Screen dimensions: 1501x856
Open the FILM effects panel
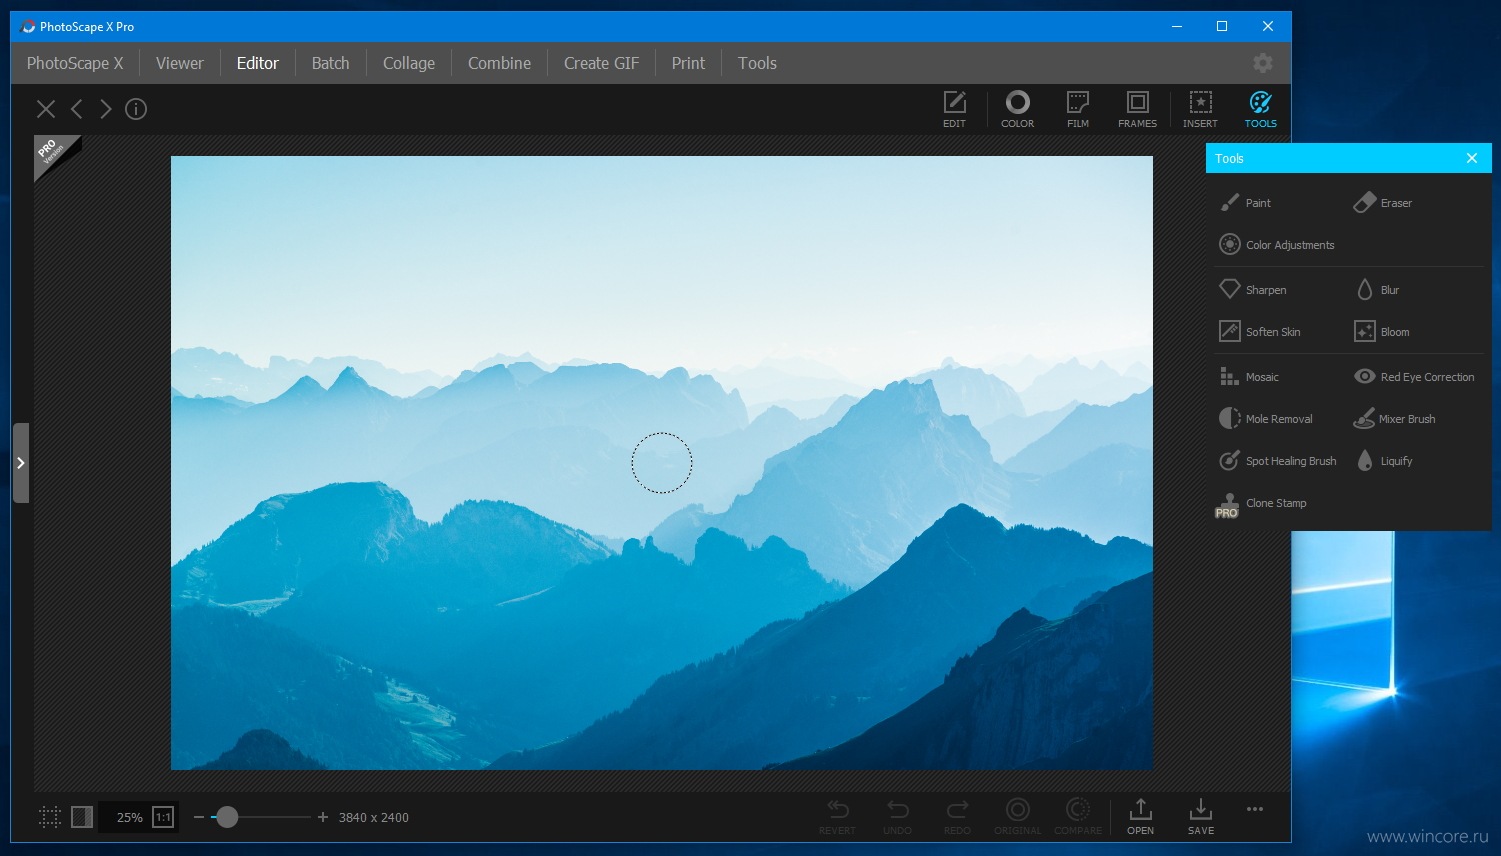tap(1078, 109)
